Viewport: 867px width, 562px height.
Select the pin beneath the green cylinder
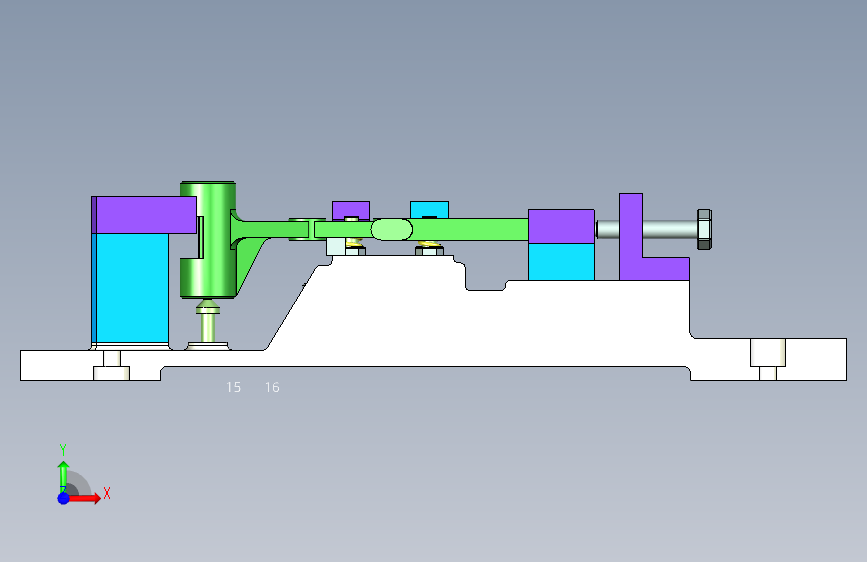click(x=208, y=325)
